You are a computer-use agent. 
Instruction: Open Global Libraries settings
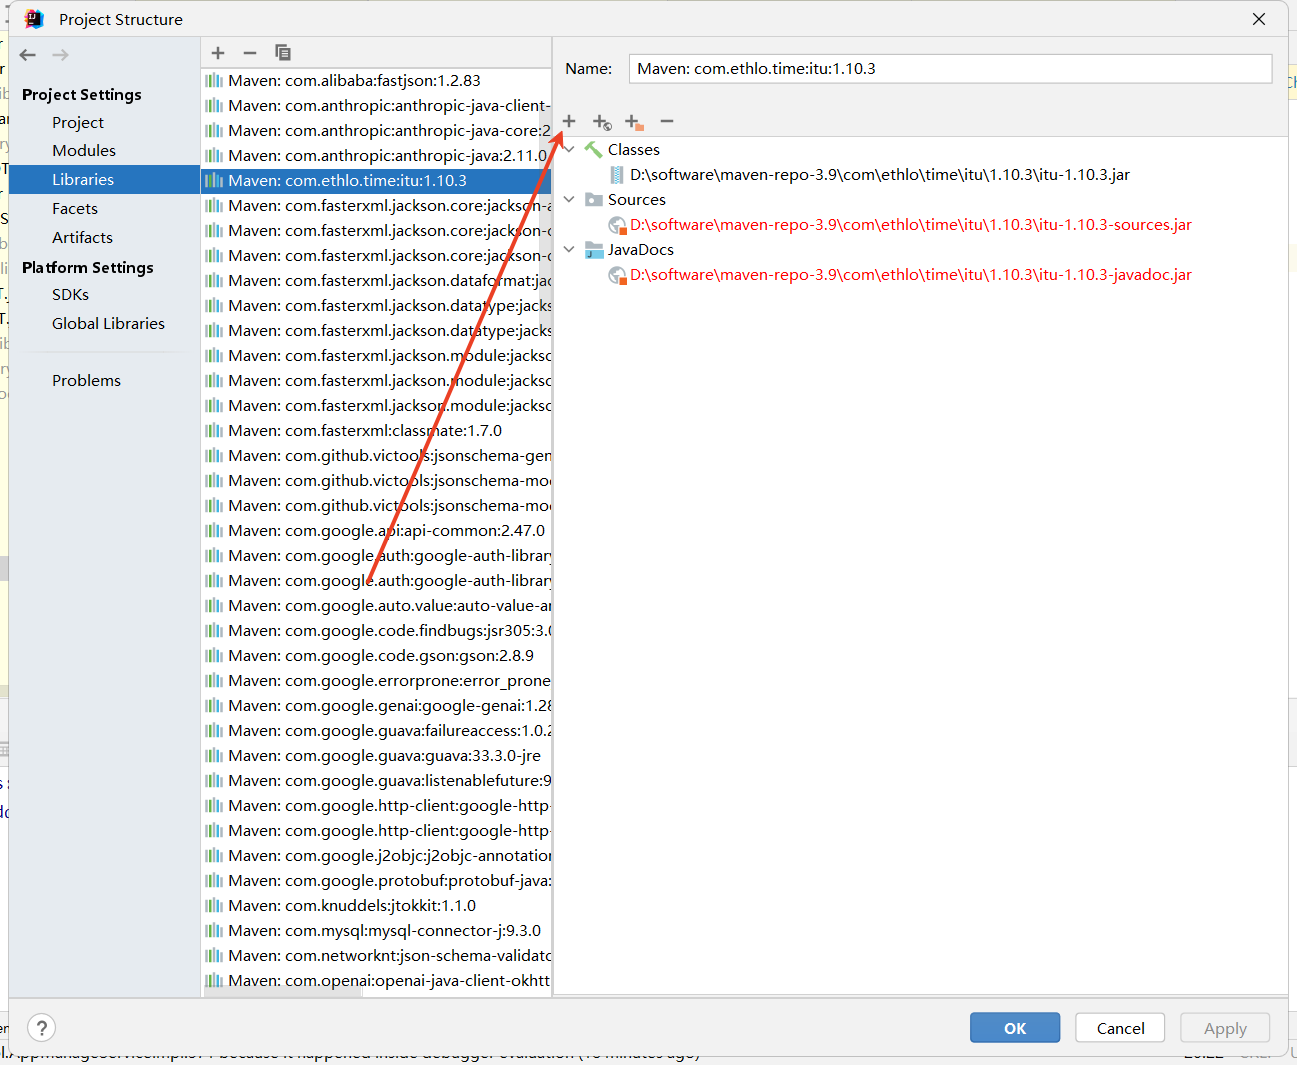pyautogui.click(x=108, y=323)
